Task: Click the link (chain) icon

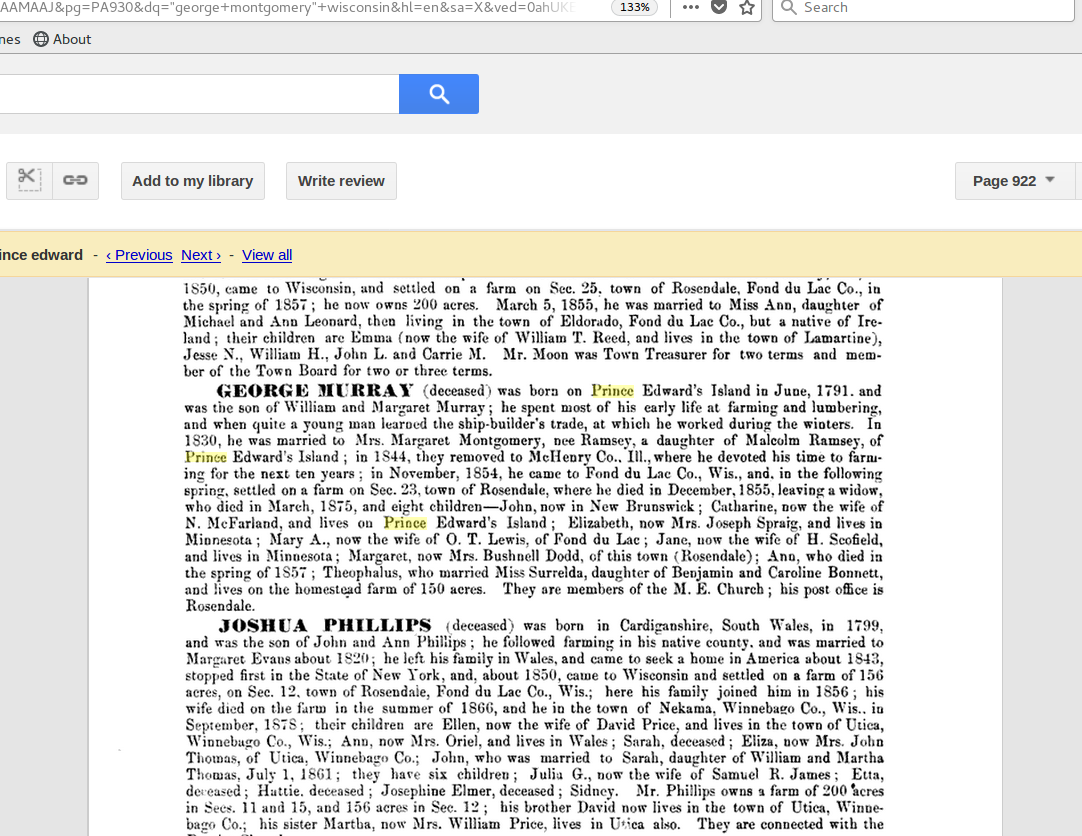Action: (x=75, y=181)
